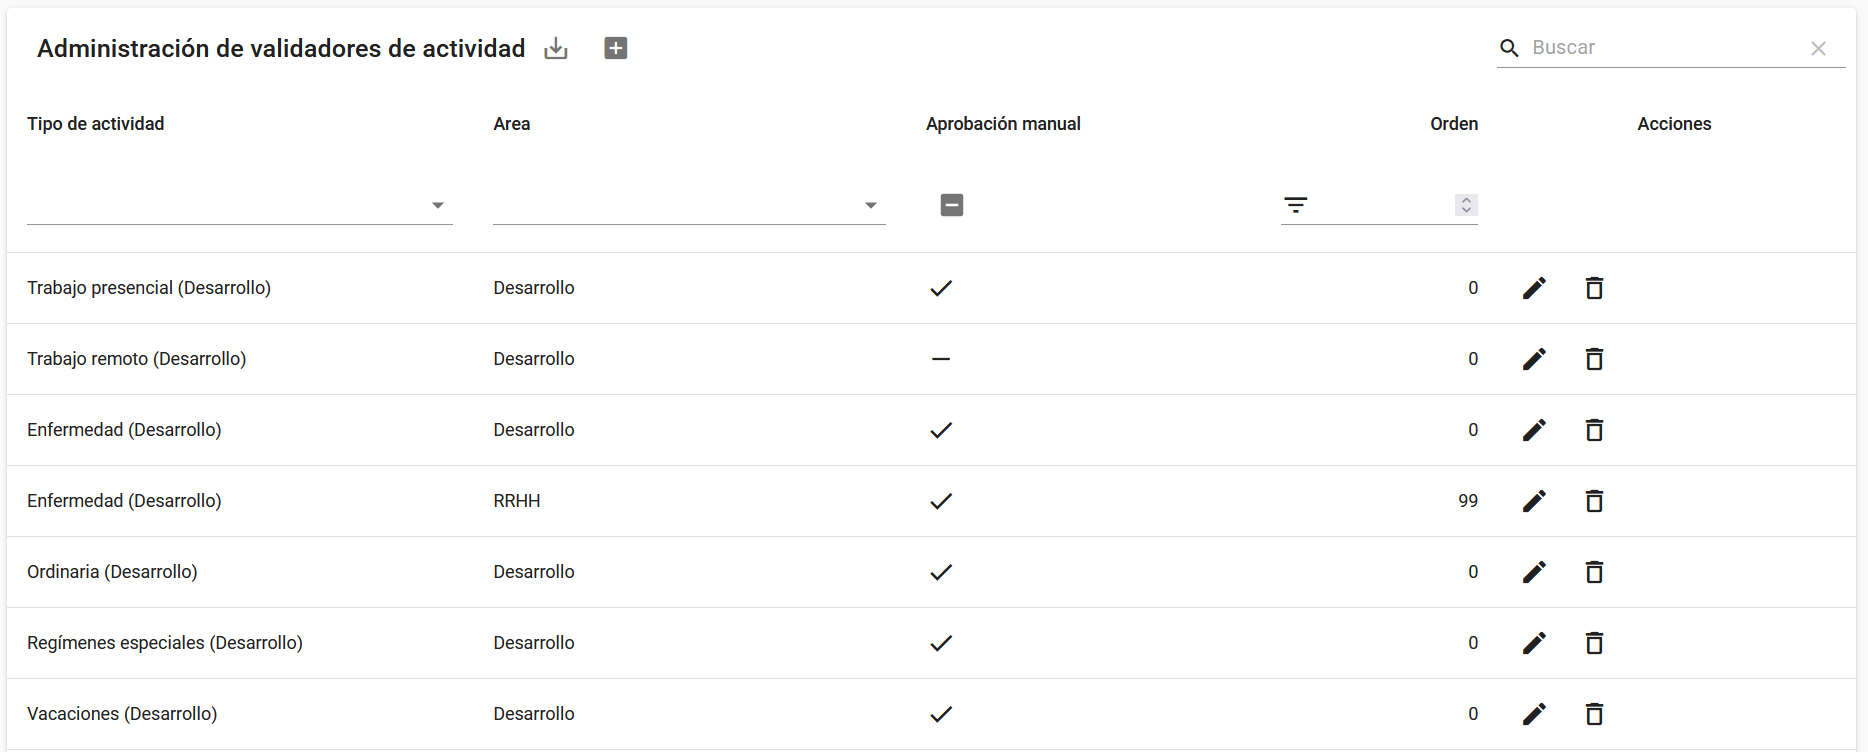Image resolution: width=1868 pixels, height=752 pixels.
Task: Click the add new validator plus icon
Action: [x=616, y=48]
